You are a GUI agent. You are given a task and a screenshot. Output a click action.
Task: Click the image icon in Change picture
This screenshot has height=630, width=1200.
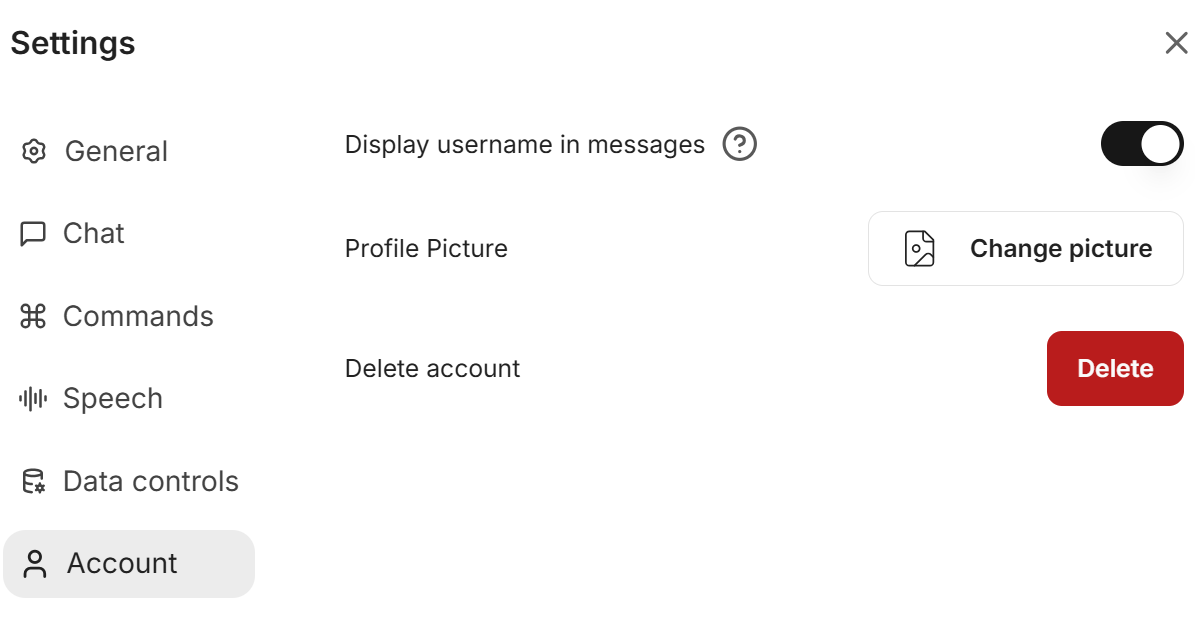tap(919, 249)
